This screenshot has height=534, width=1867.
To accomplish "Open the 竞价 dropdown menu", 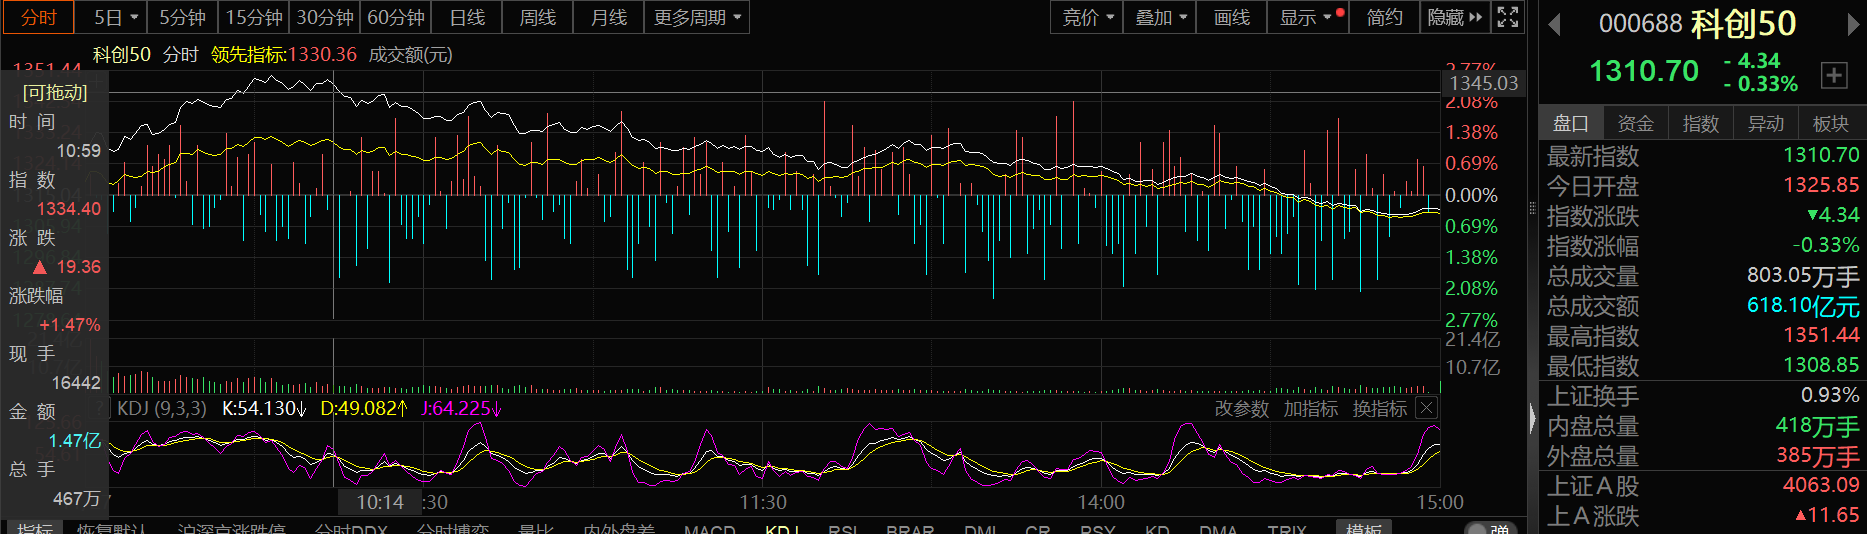I will tap(1087, 17).
